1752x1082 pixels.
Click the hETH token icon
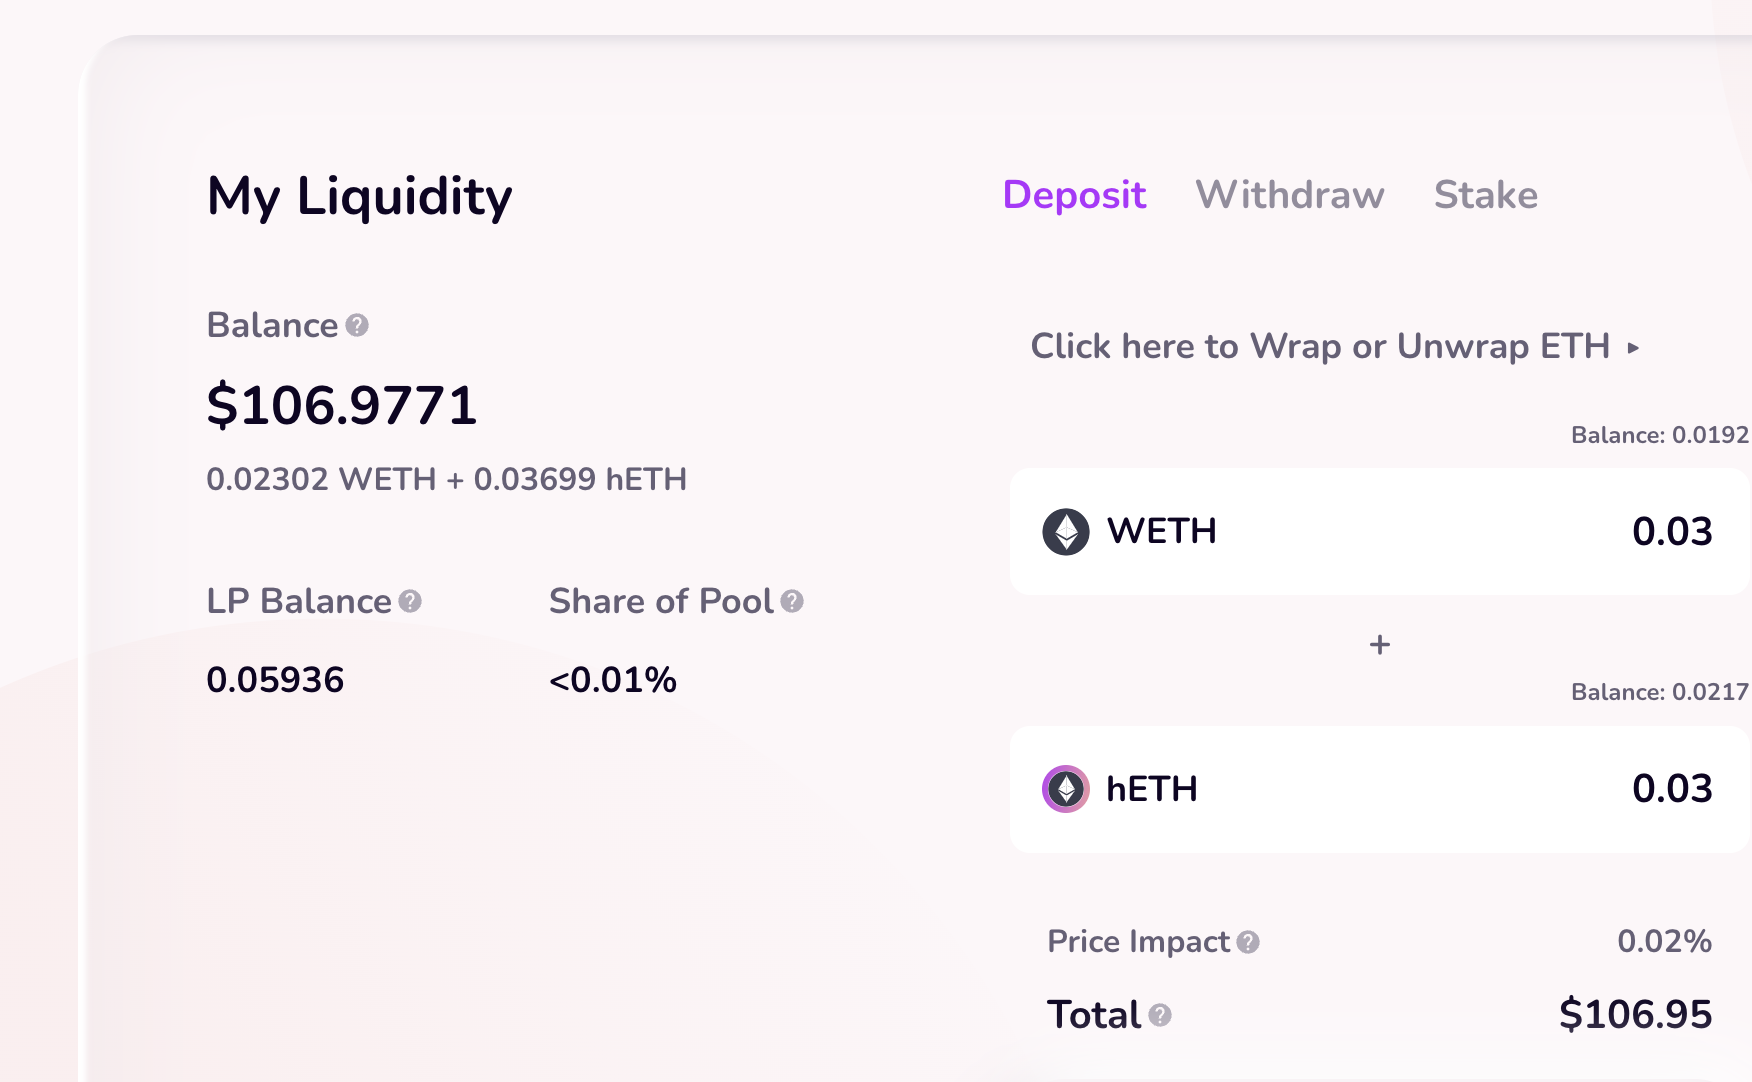pyautogui.click(x=1066, y=789)
